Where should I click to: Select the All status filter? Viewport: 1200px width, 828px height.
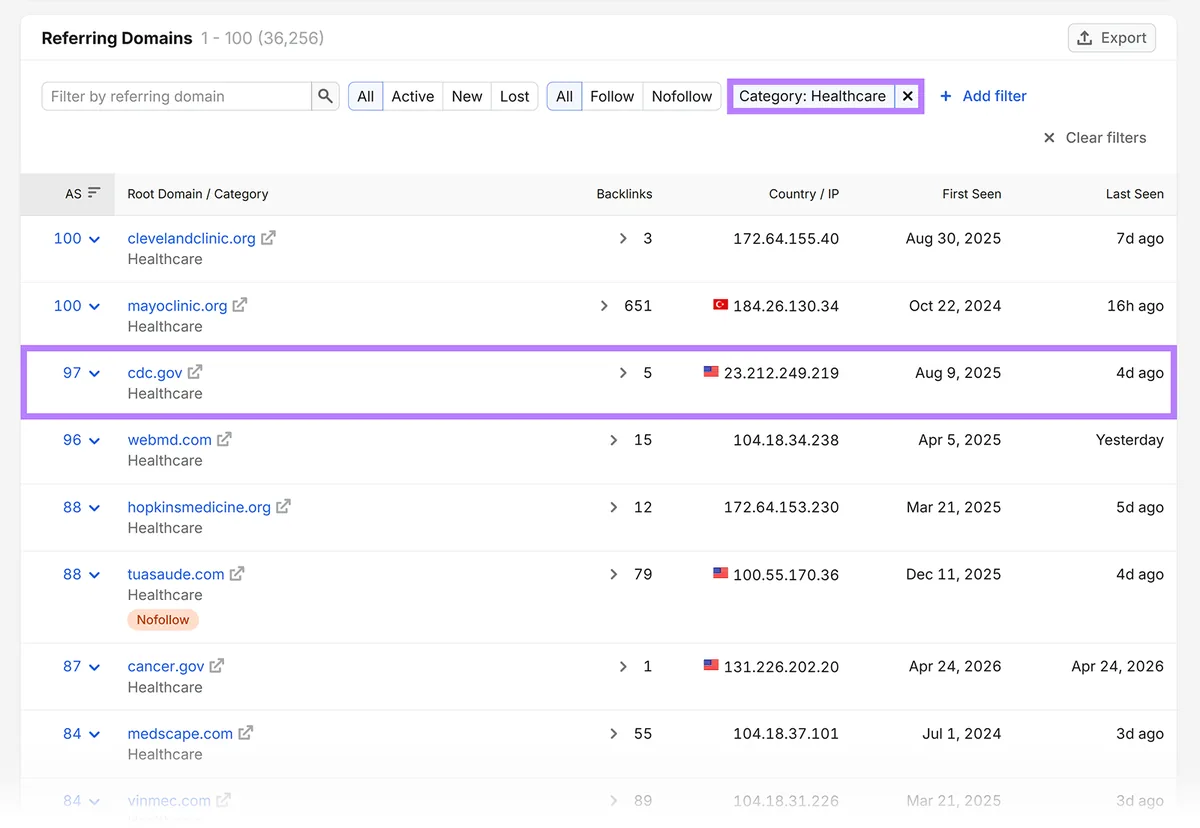pyautogui.click(x=366, y=96)
